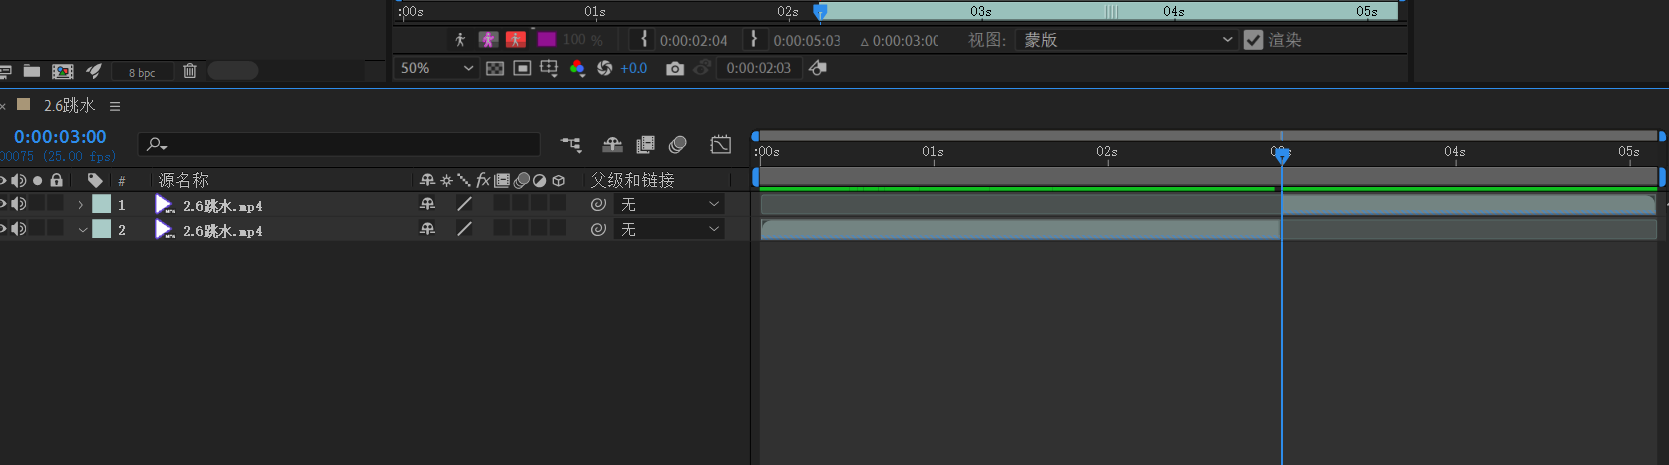Image resolution: width=1669 pixels, height=465 pixels.
Task: Open the 50% magnification dropdown
Action: coord(436,68)
